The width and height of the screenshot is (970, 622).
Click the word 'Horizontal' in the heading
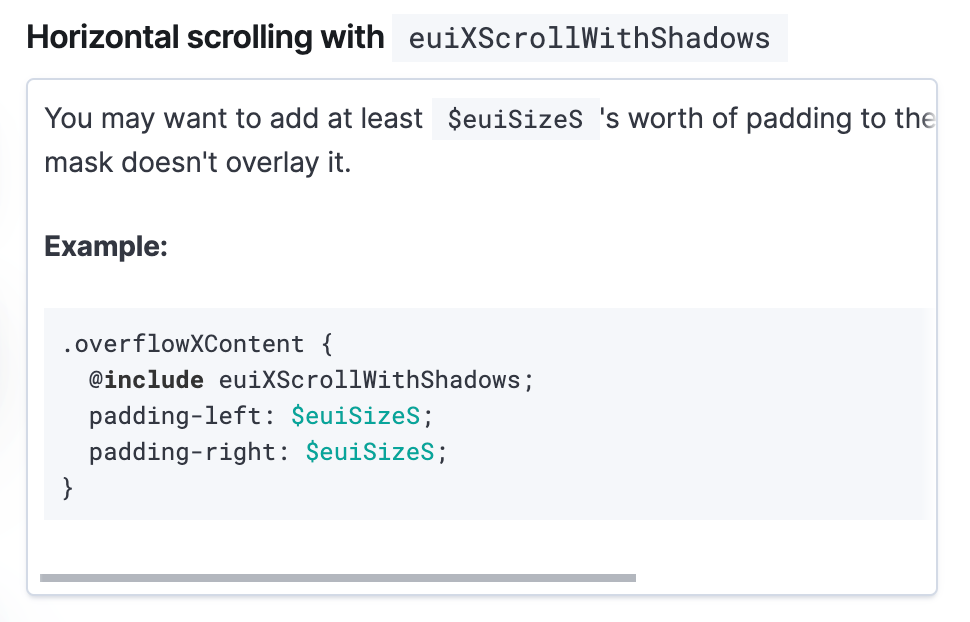[103, 37]
